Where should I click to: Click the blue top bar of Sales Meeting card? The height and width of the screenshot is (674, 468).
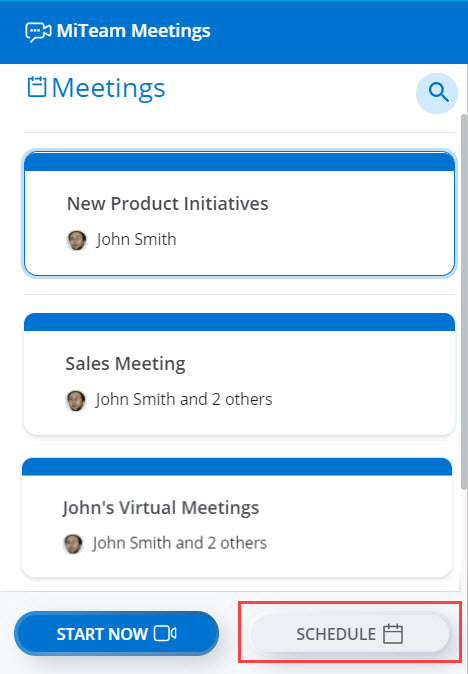[x=239, y=322]
